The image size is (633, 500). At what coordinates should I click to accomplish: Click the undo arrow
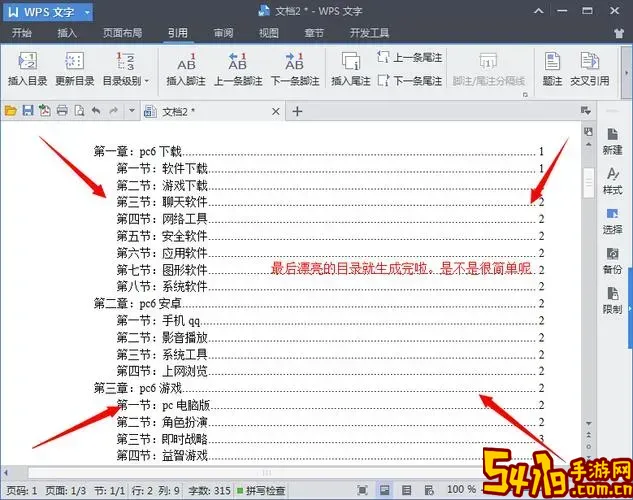96,111
